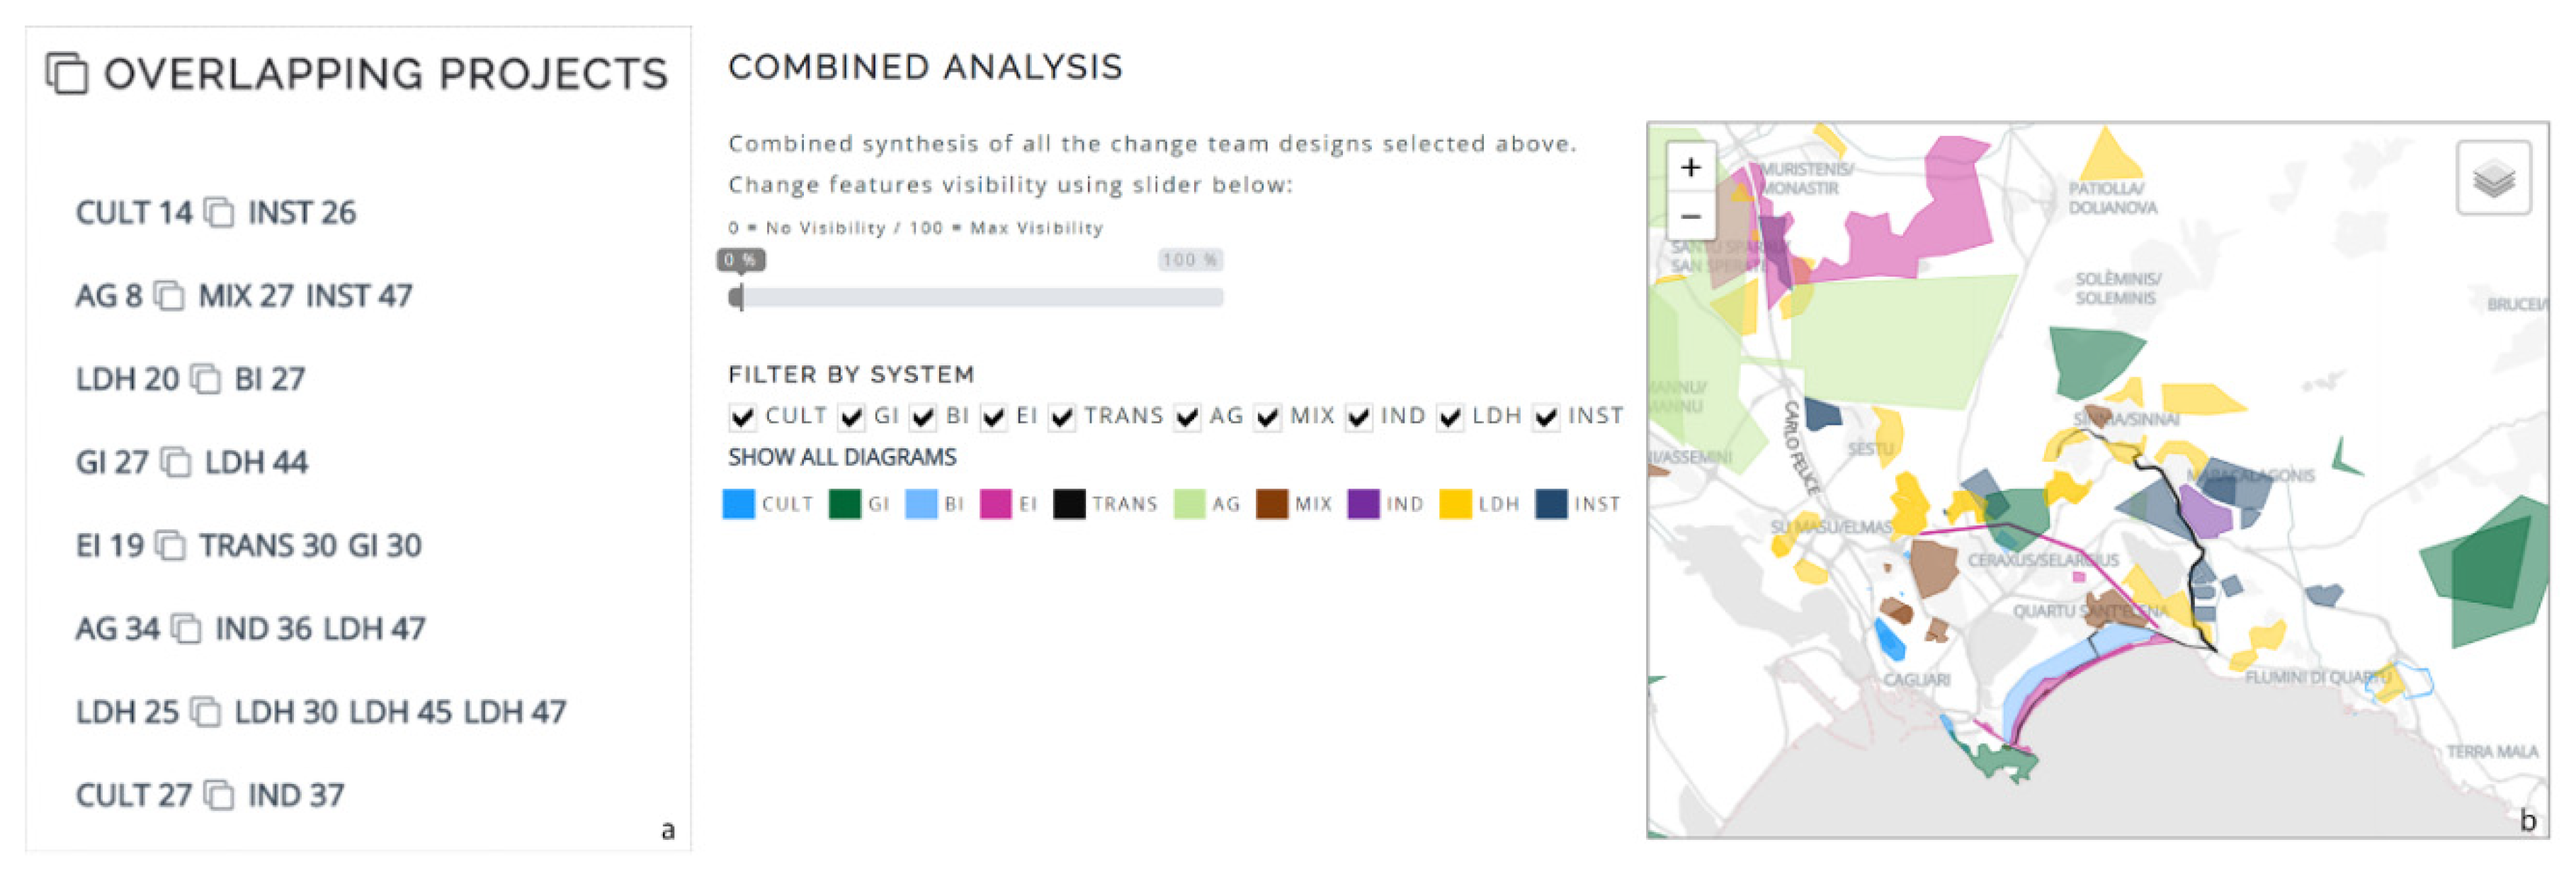
Task: Select the INST 26 overlapping project
Action: (302, 213)
